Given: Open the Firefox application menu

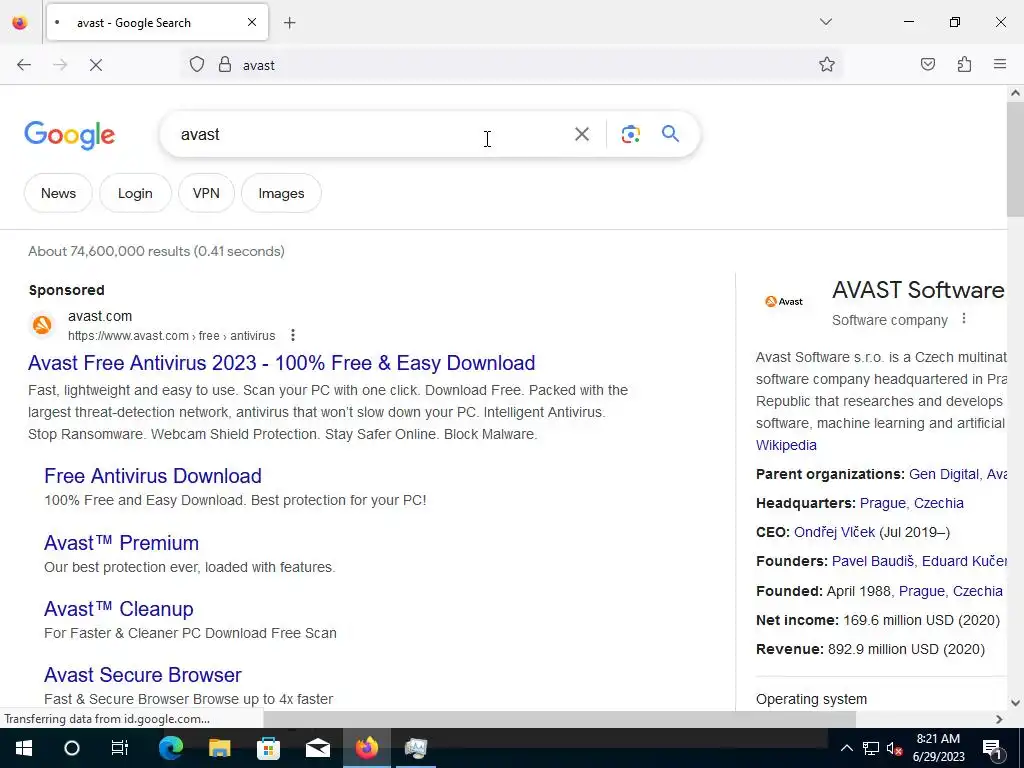Looking at the screenshot, I should click(1000, 64).
